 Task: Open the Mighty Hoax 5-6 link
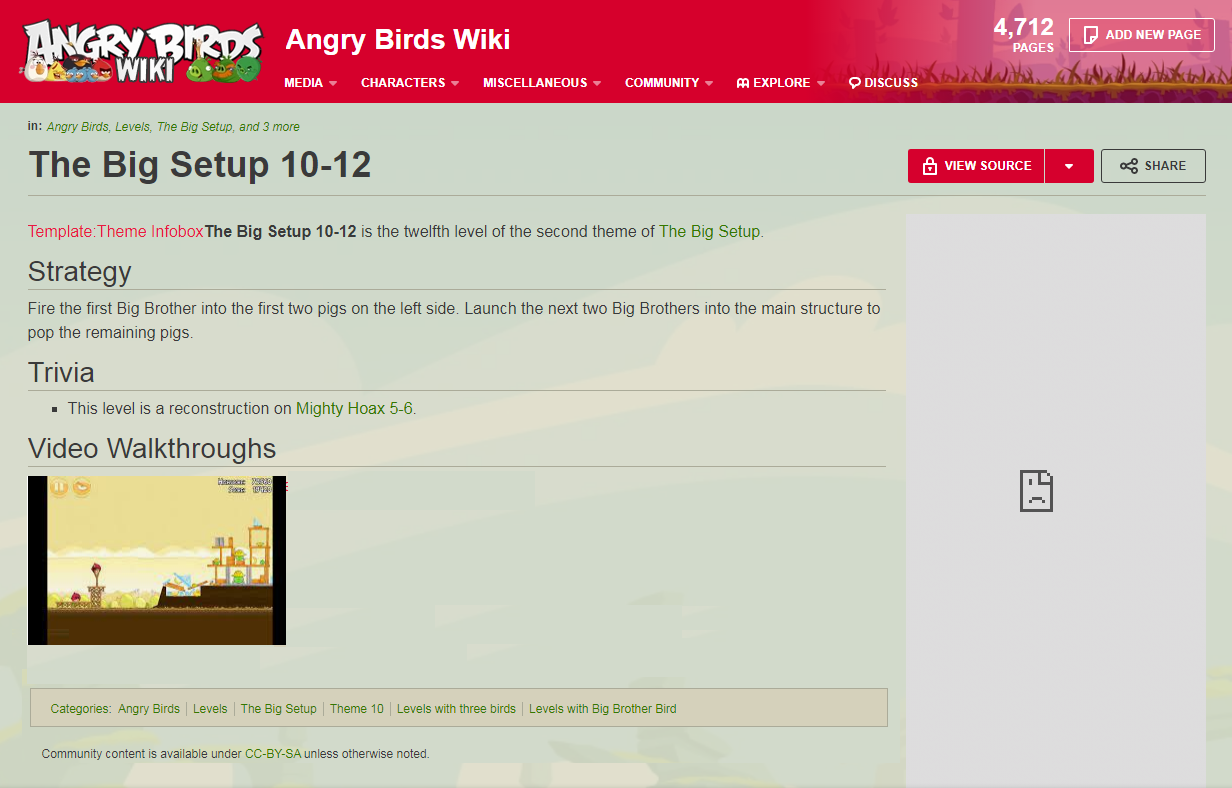(354, 408)
